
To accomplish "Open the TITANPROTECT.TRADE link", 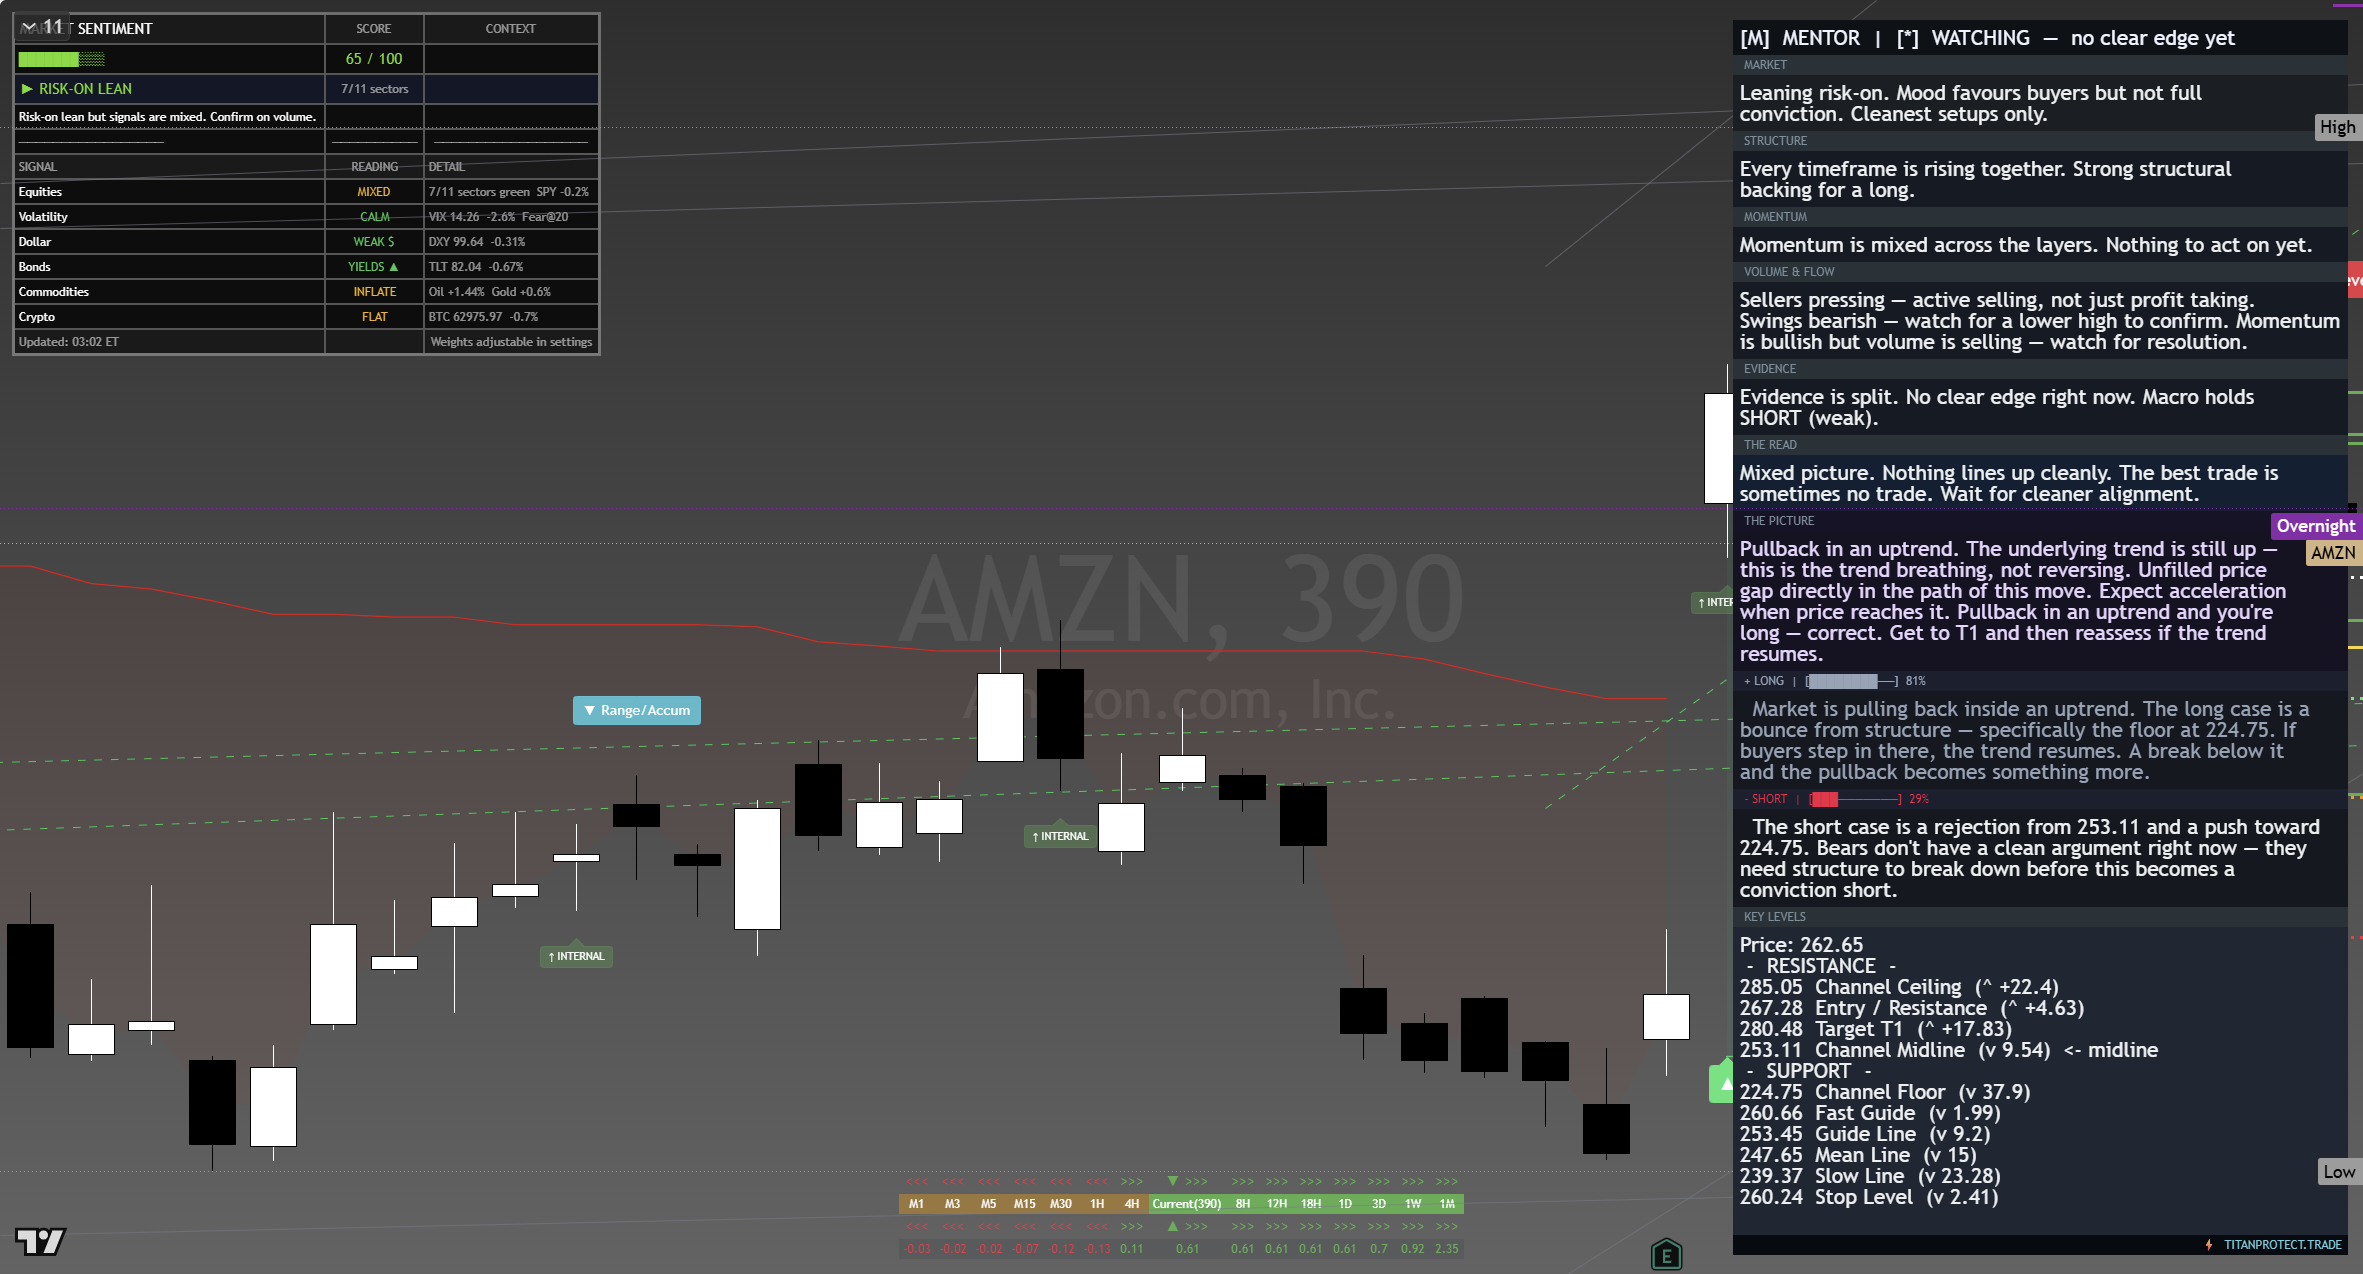I will (x=2282, y=1245).
